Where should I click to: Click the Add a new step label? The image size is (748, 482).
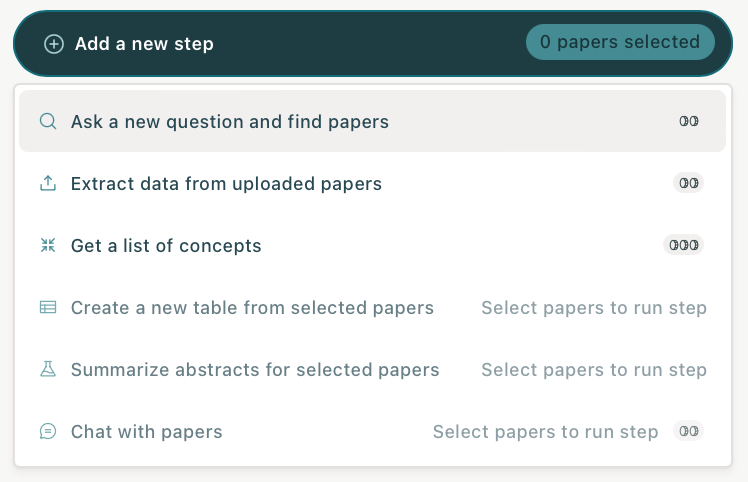144,44
